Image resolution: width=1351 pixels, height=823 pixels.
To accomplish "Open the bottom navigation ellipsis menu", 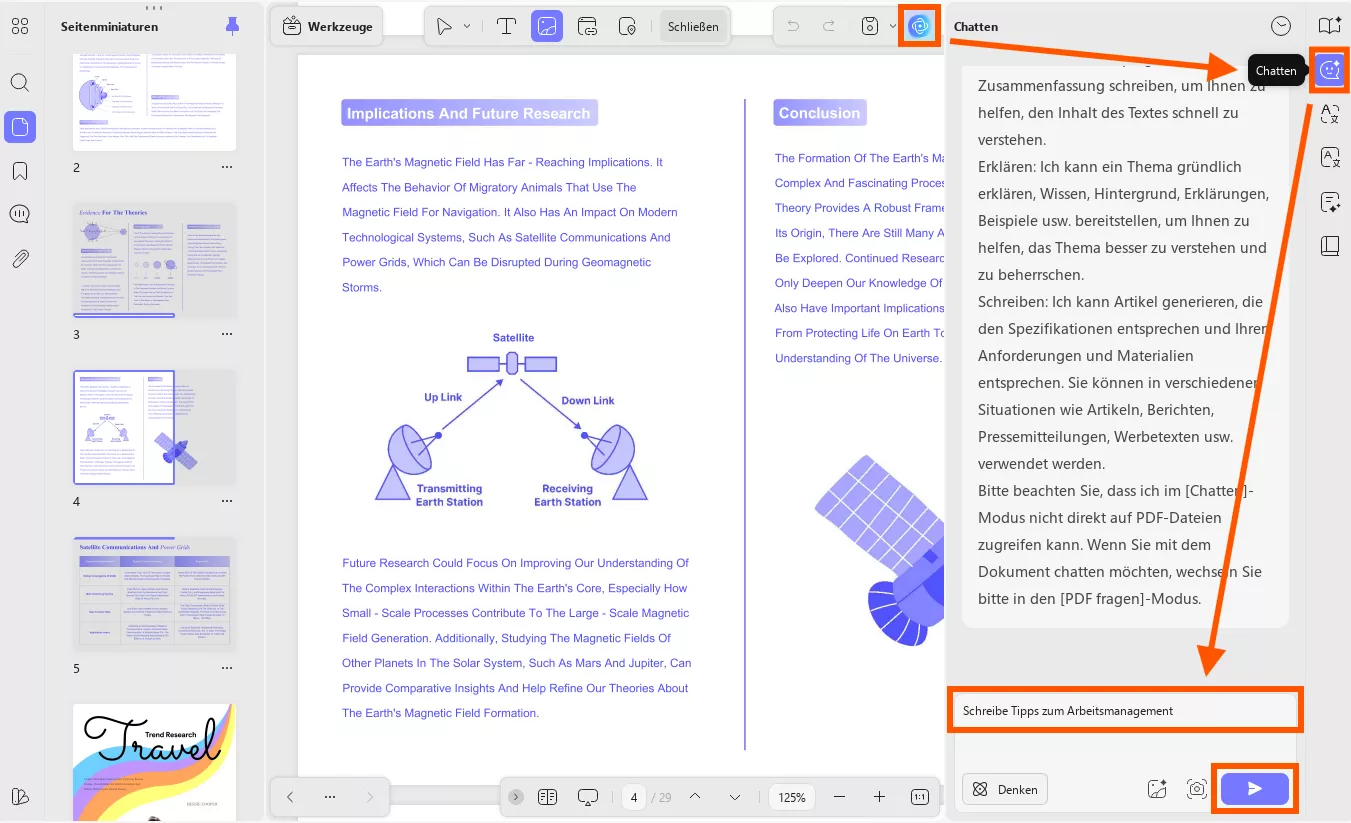I will [x=330, y=797].
